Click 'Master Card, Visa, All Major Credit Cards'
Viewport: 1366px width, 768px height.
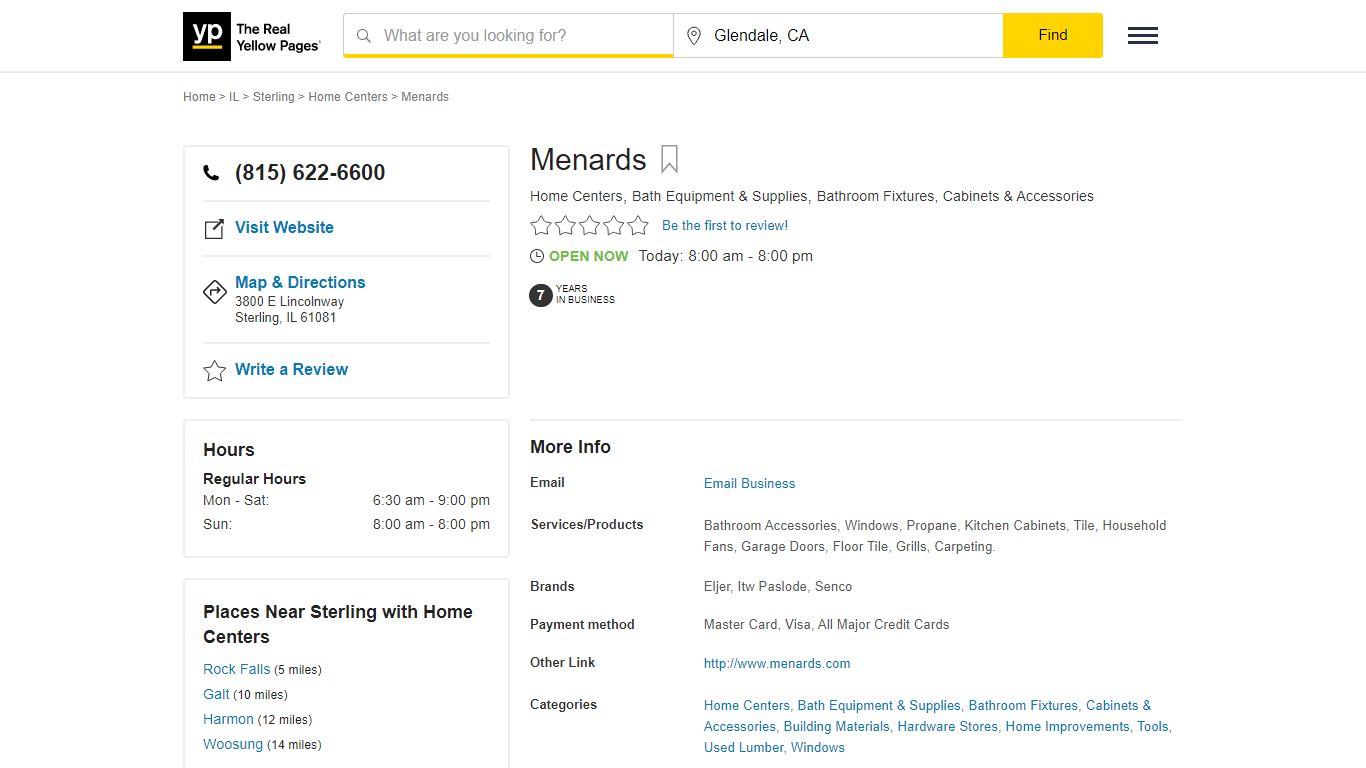pyautogui.click(x=826, y=624)
